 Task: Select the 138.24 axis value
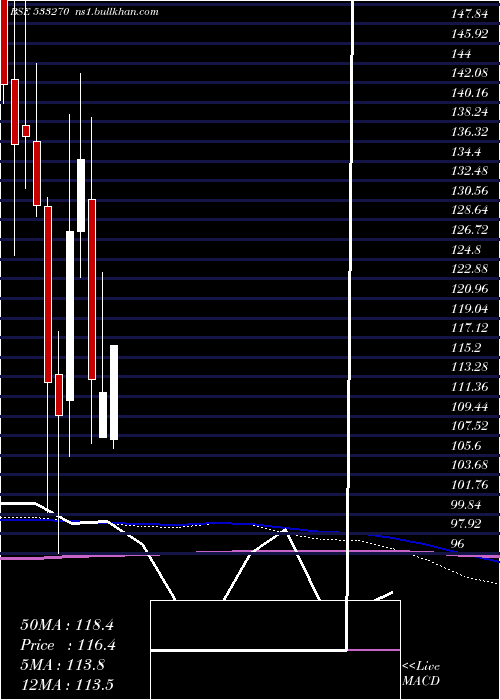(x=469, y=112)
